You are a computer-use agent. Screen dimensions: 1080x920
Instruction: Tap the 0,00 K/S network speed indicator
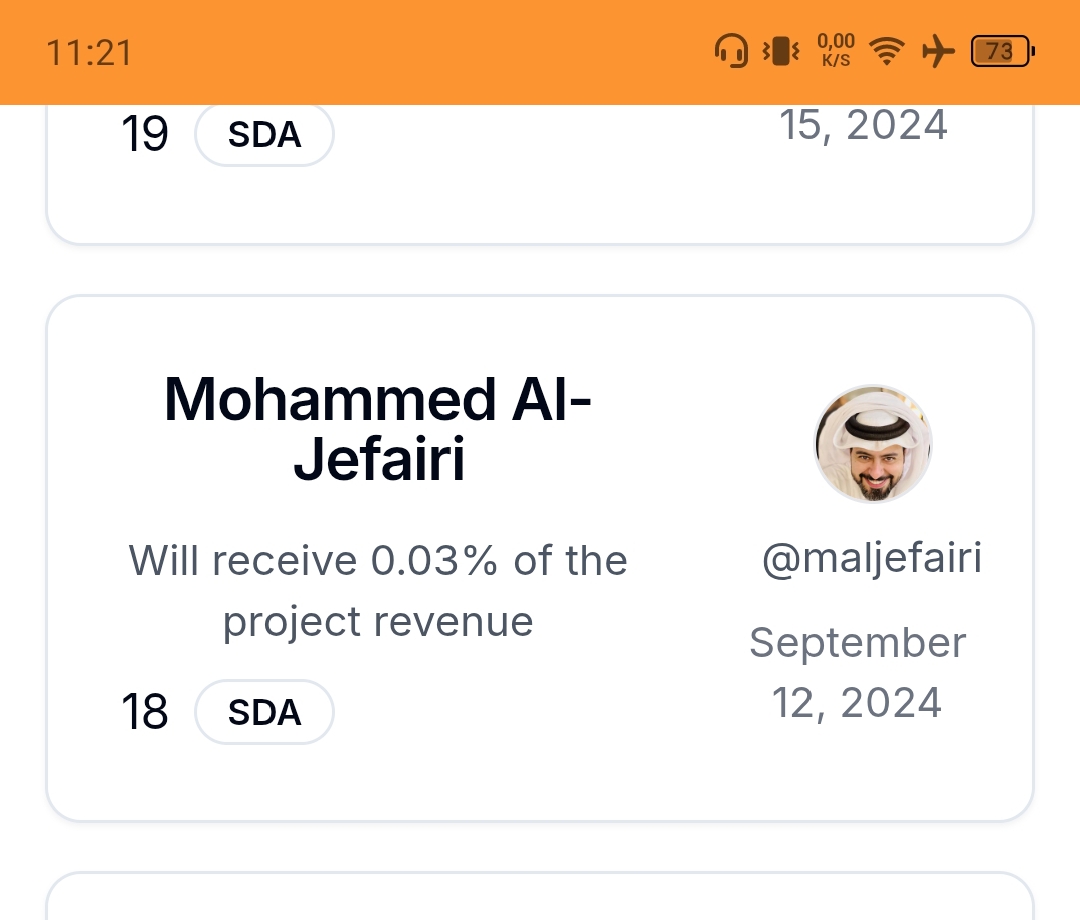click(x=836, y=49)
